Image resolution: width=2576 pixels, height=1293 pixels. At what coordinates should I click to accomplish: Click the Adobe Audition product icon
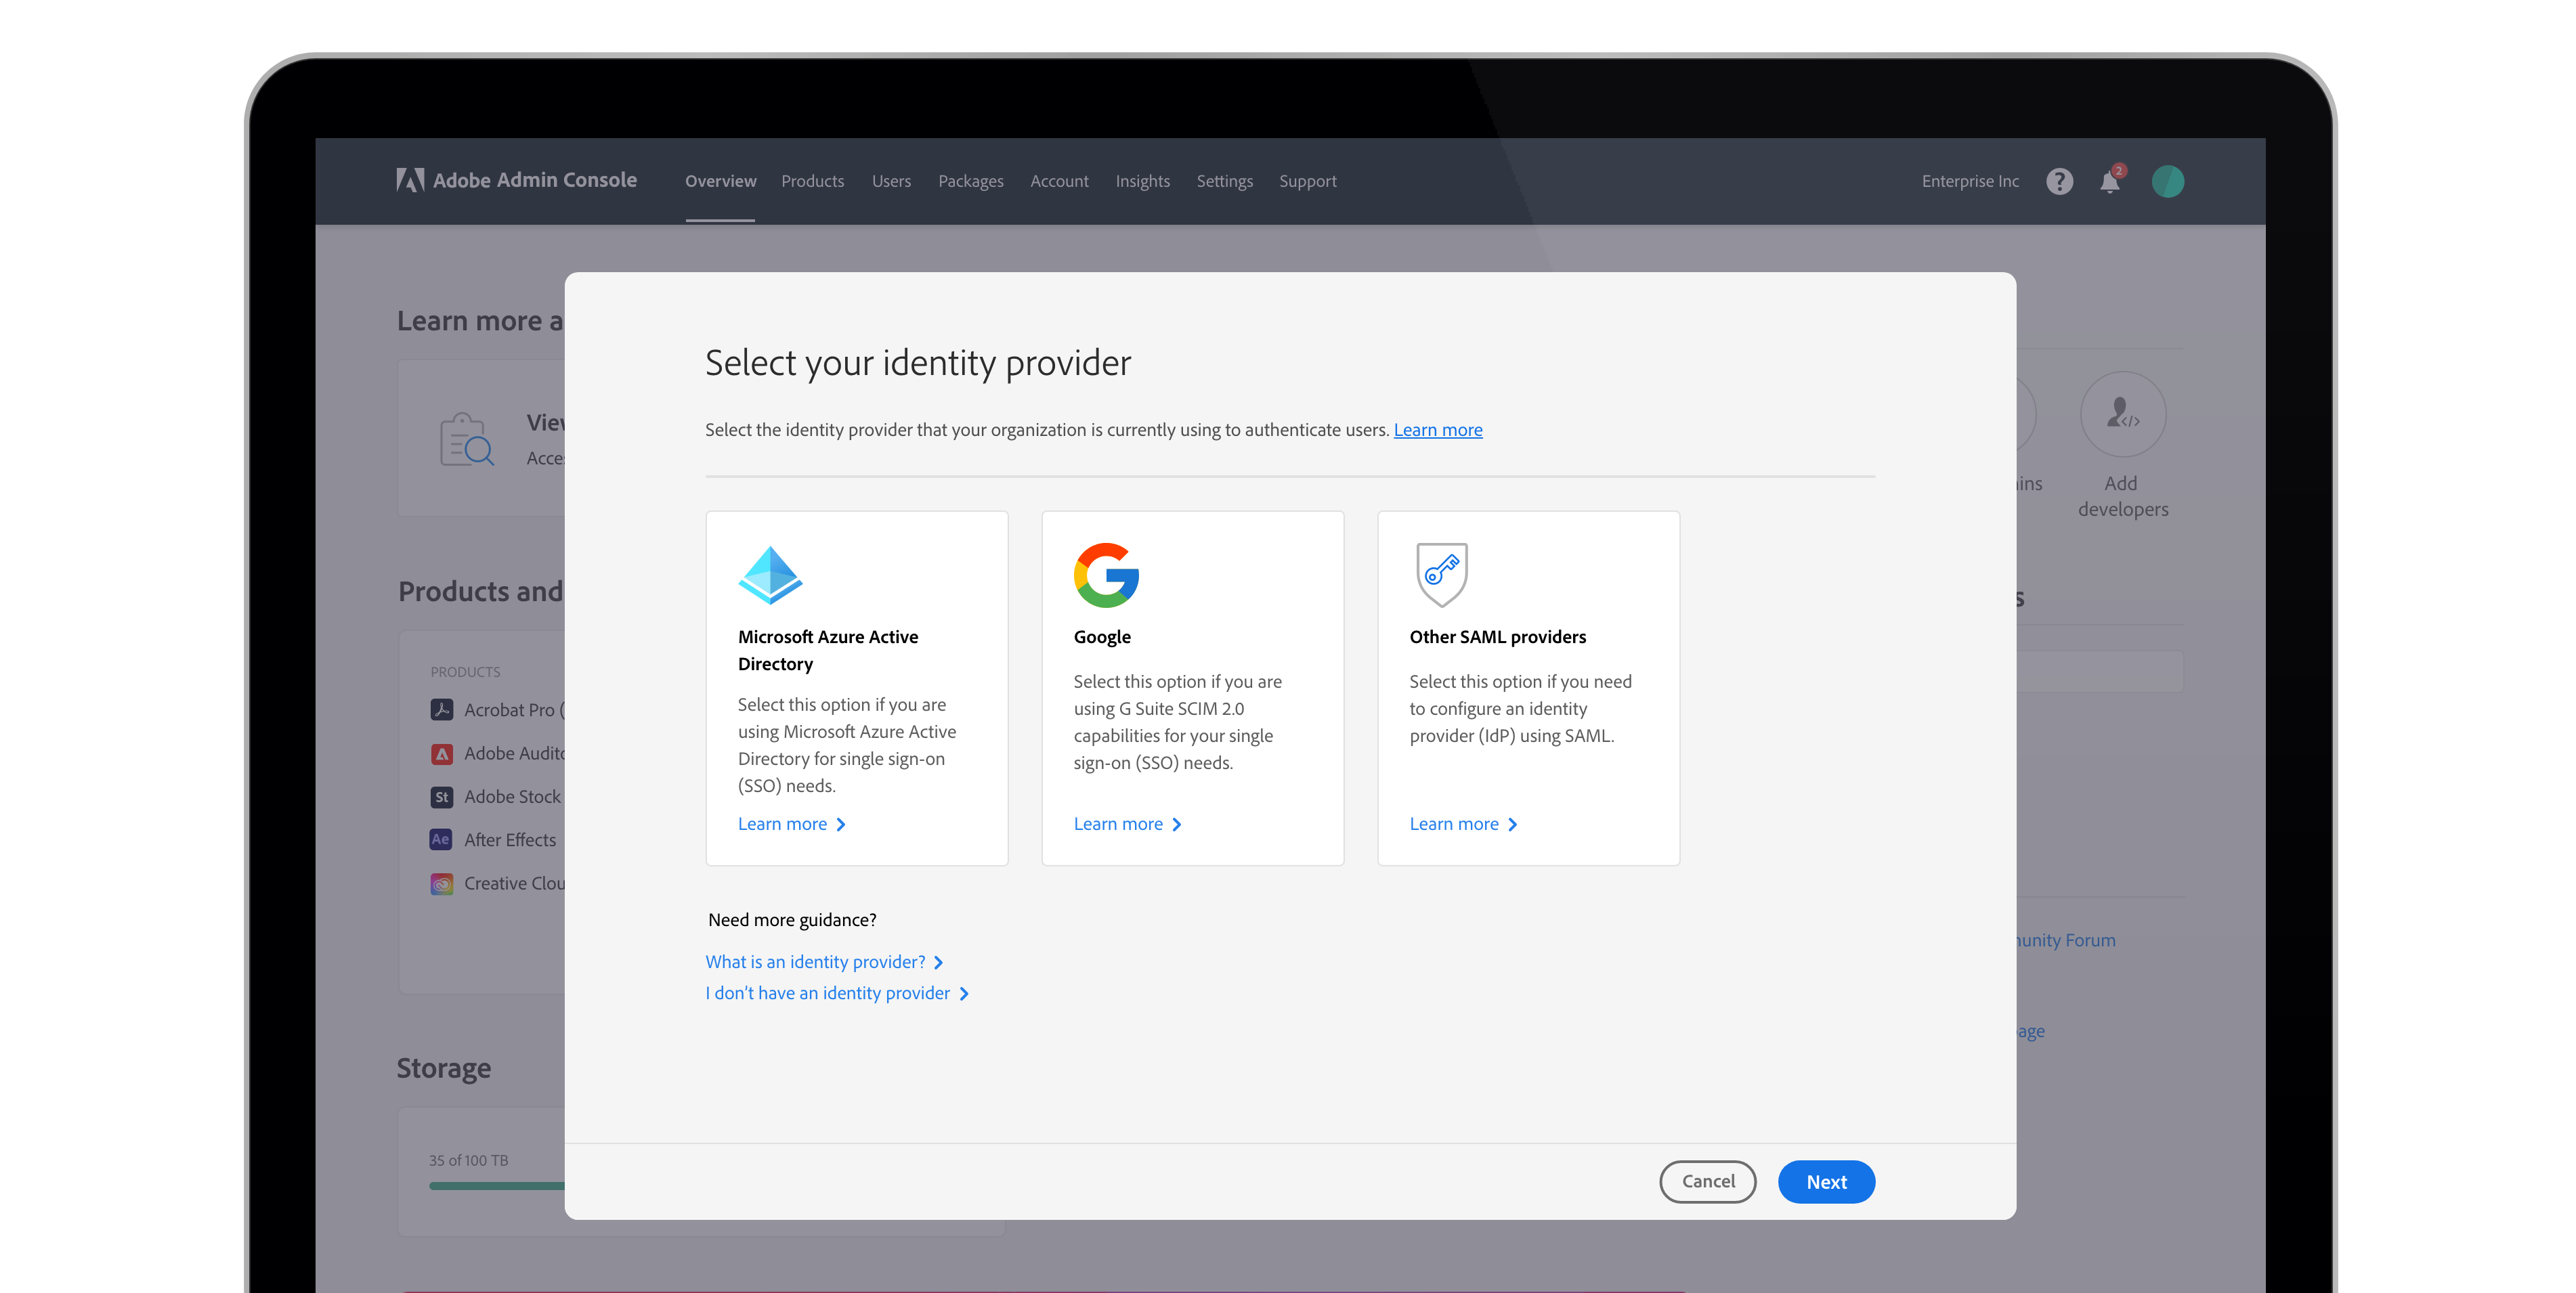tap(442, 753)
